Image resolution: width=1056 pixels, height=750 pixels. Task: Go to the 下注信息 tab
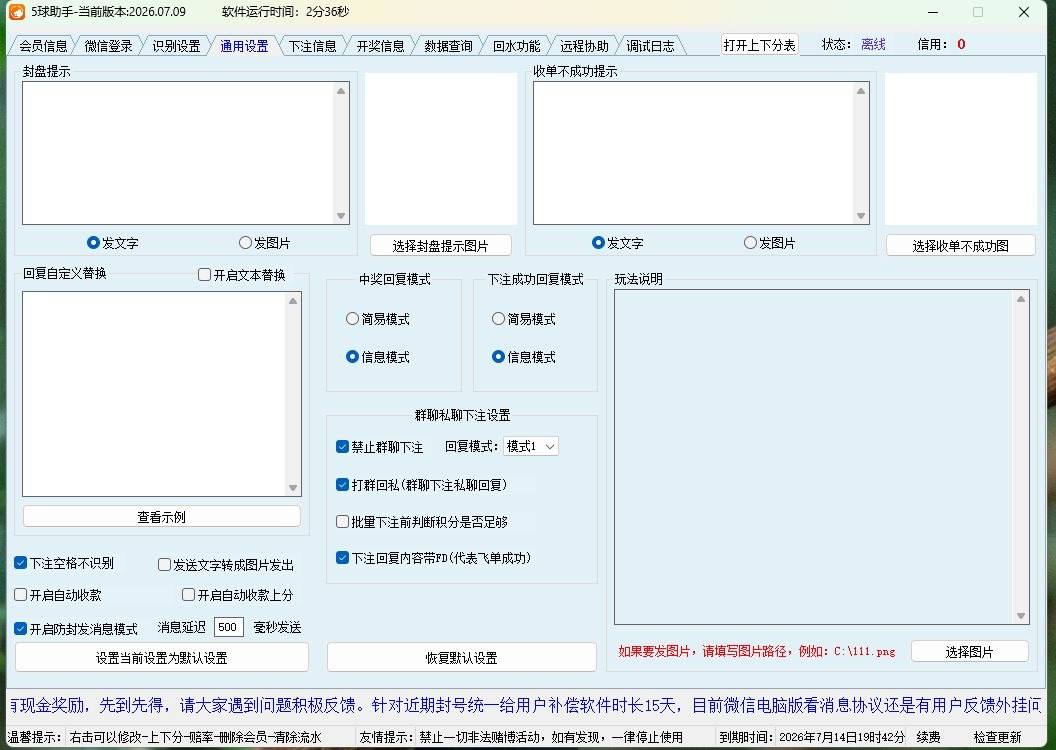(312, 46)
